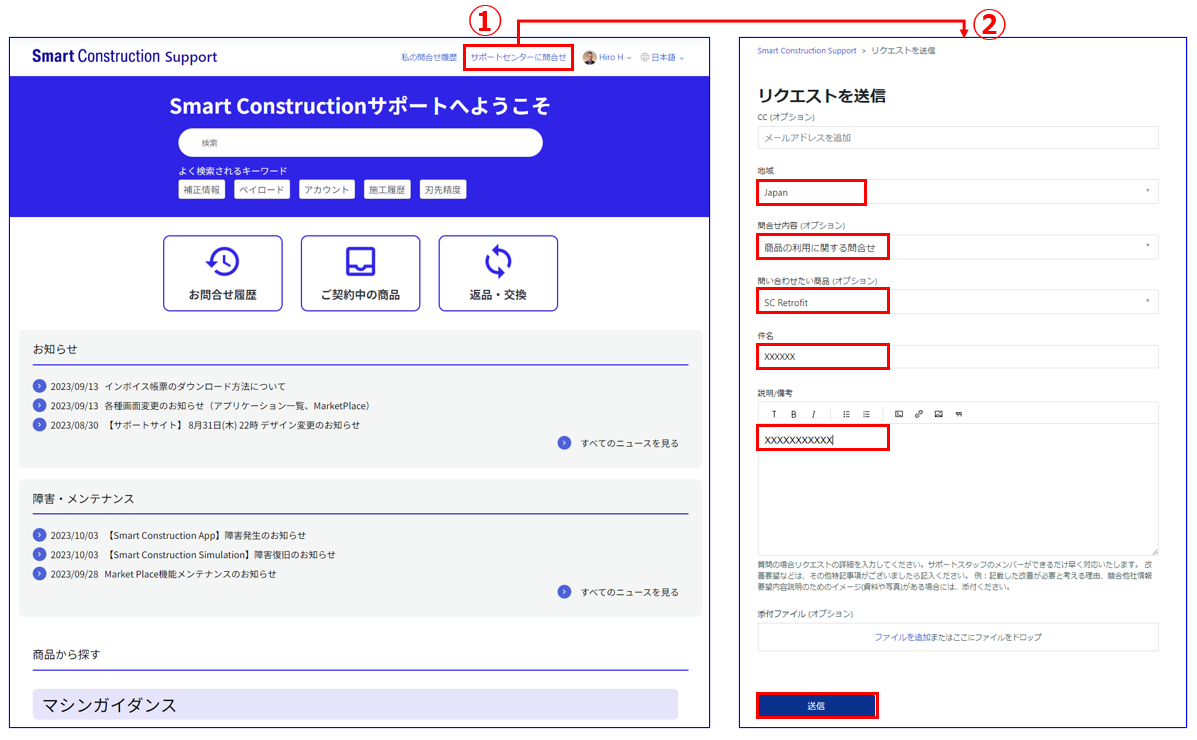Open 私の問合せ履歴 in the header
Viewport: 1197px width, 740px height.
point(429,57)
